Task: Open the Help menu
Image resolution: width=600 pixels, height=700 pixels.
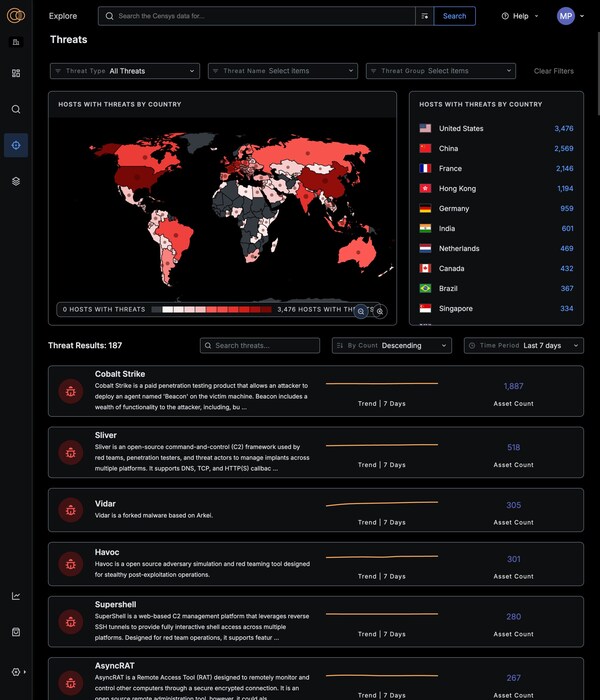Action: [x=520, y=16]
